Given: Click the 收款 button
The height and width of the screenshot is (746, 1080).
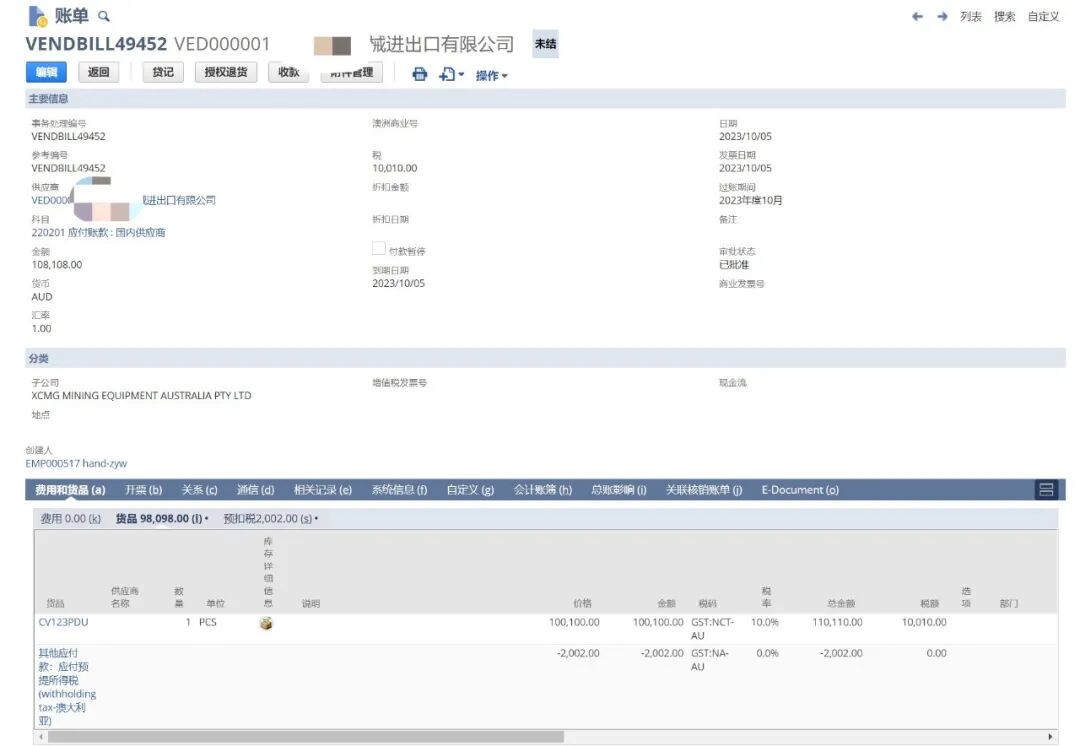Looking at the screenshot, I should coord(289,72).
